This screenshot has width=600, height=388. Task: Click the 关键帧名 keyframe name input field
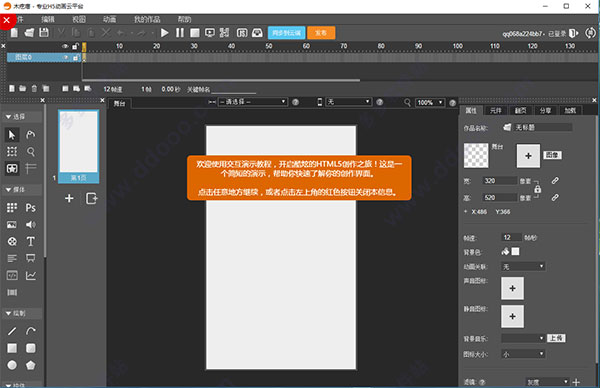point(233,89)
